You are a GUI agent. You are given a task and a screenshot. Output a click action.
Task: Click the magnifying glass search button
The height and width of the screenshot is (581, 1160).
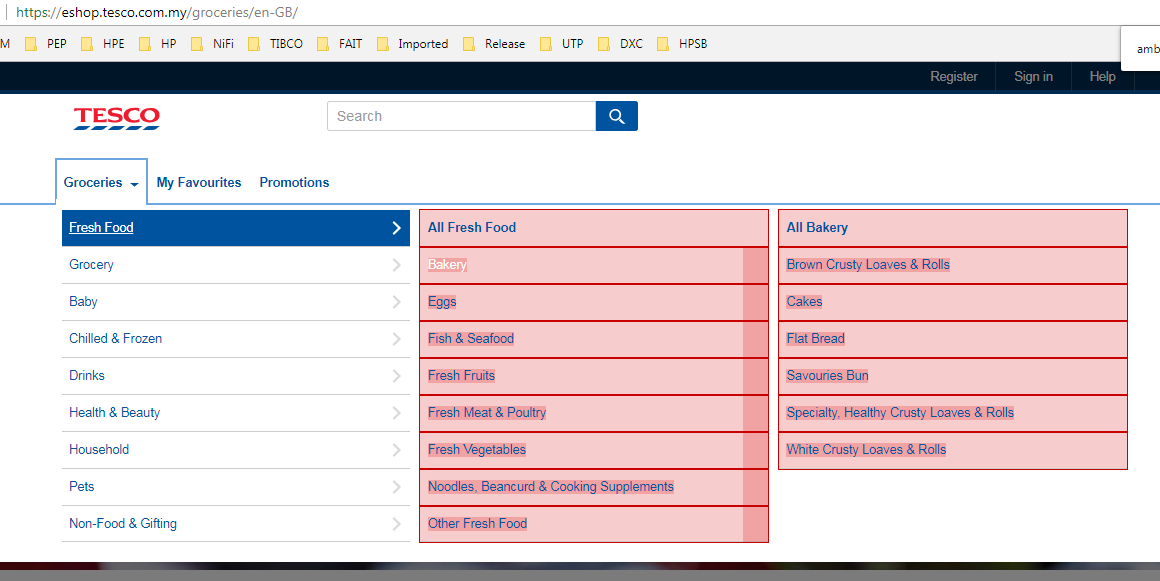(x=616, y=116)
